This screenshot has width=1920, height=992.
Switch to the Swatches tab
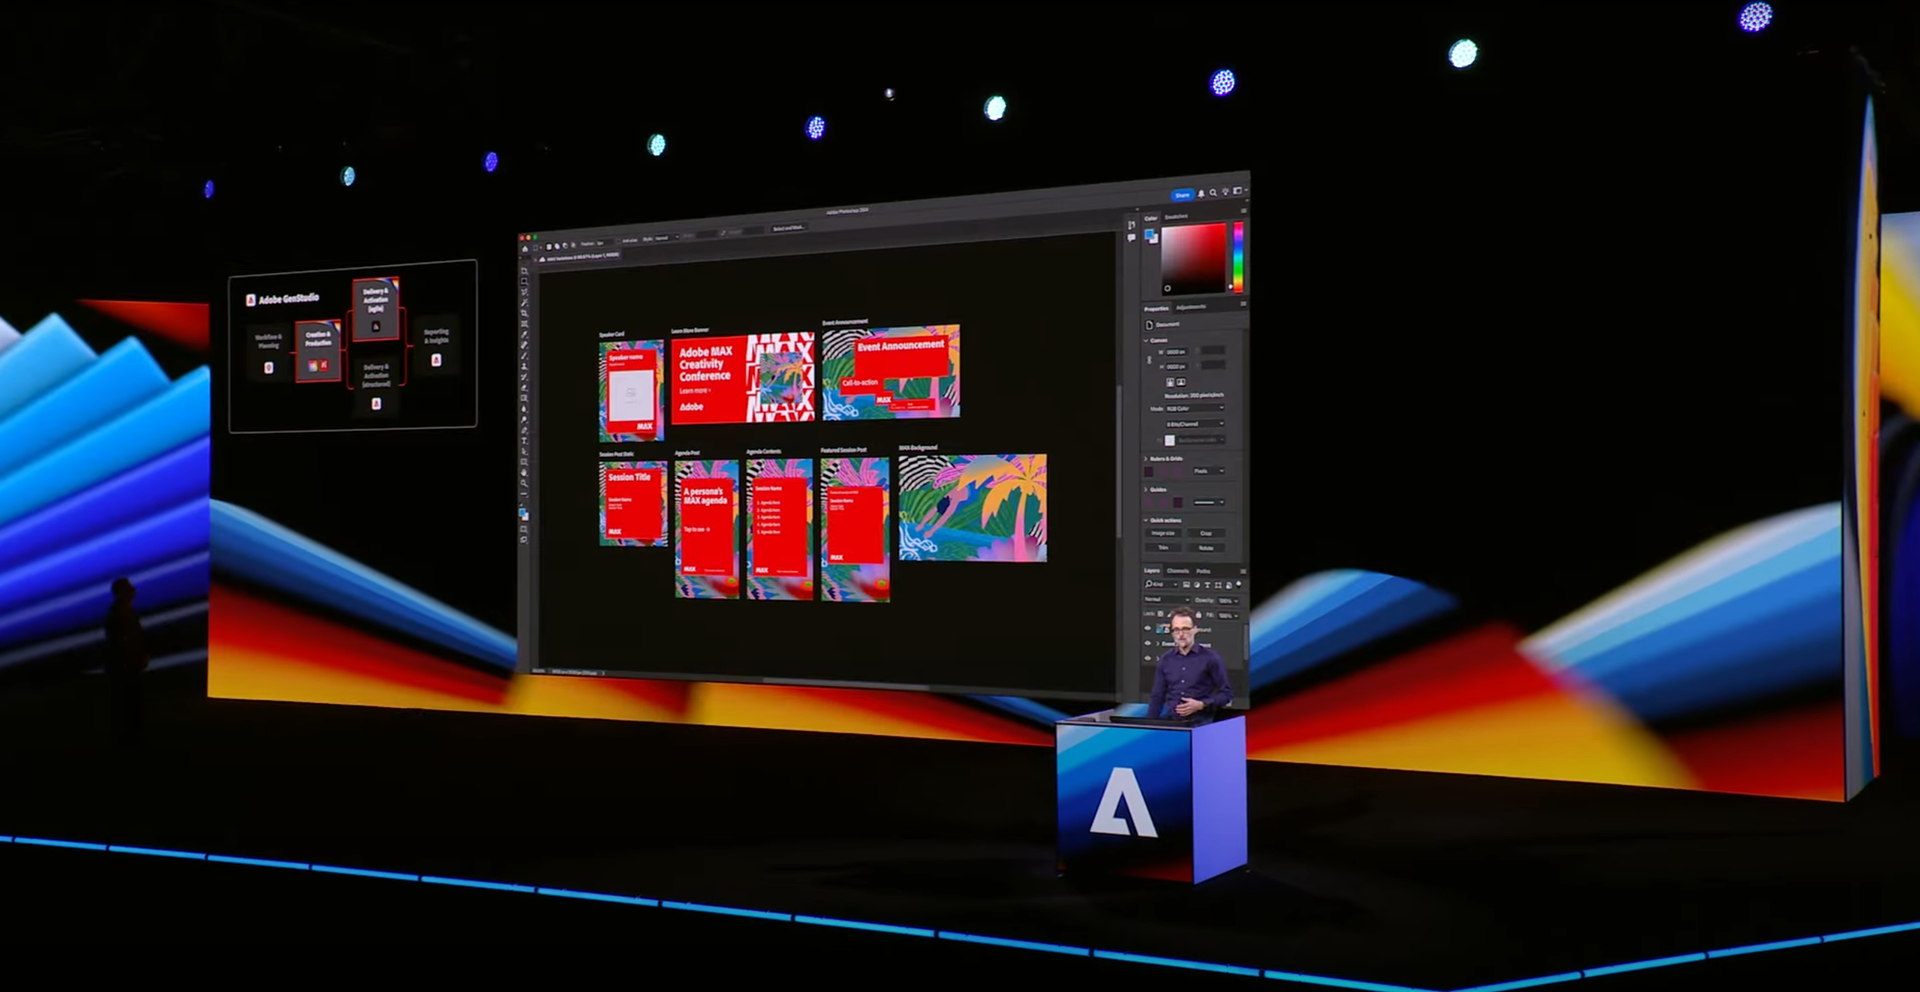[1176, 217]
